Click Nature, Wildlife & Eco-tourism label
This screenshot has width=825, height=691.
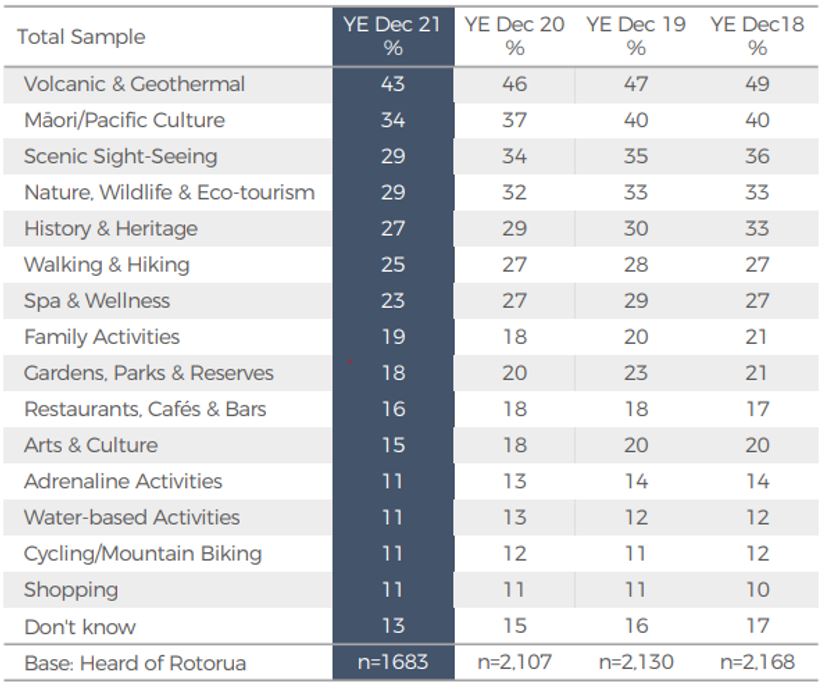(x=169, y=192)
